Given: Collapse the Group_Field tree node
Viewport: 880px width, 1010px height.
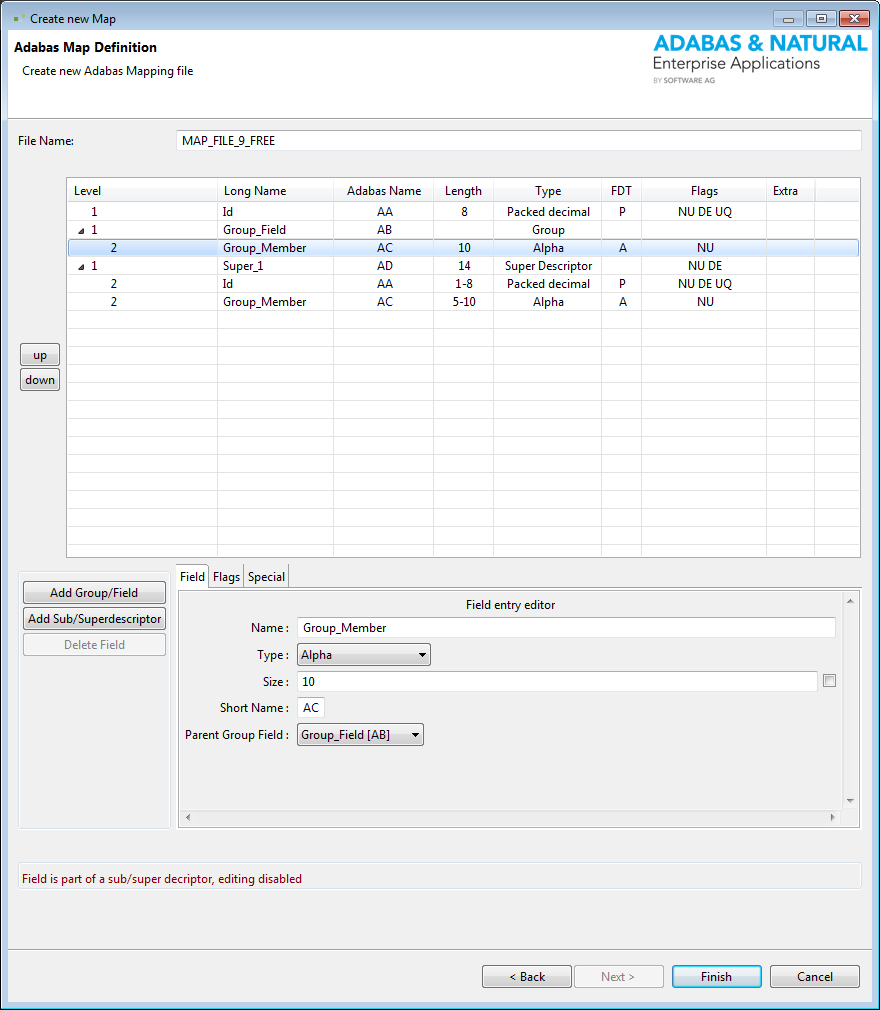Looking at the screenshot, I should pos(79,229).
